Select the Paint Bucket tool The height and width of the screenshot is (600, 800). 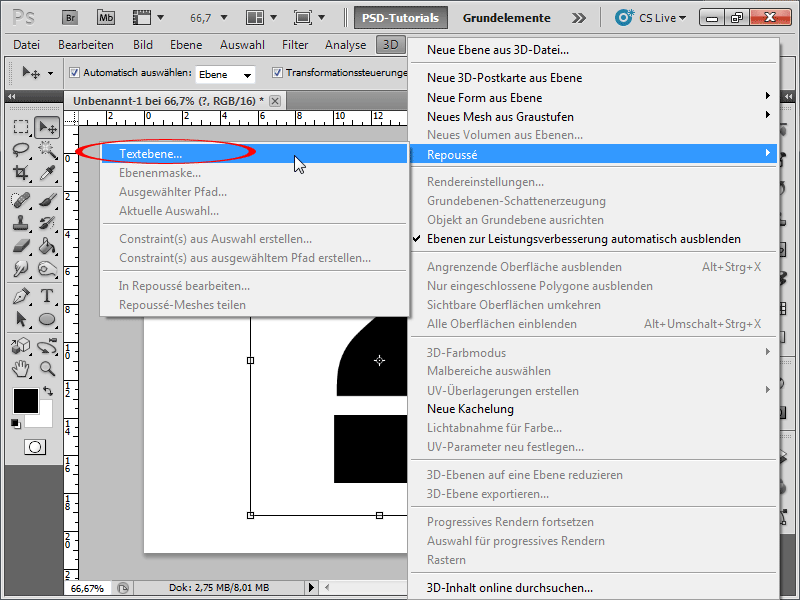pos(47,246)
